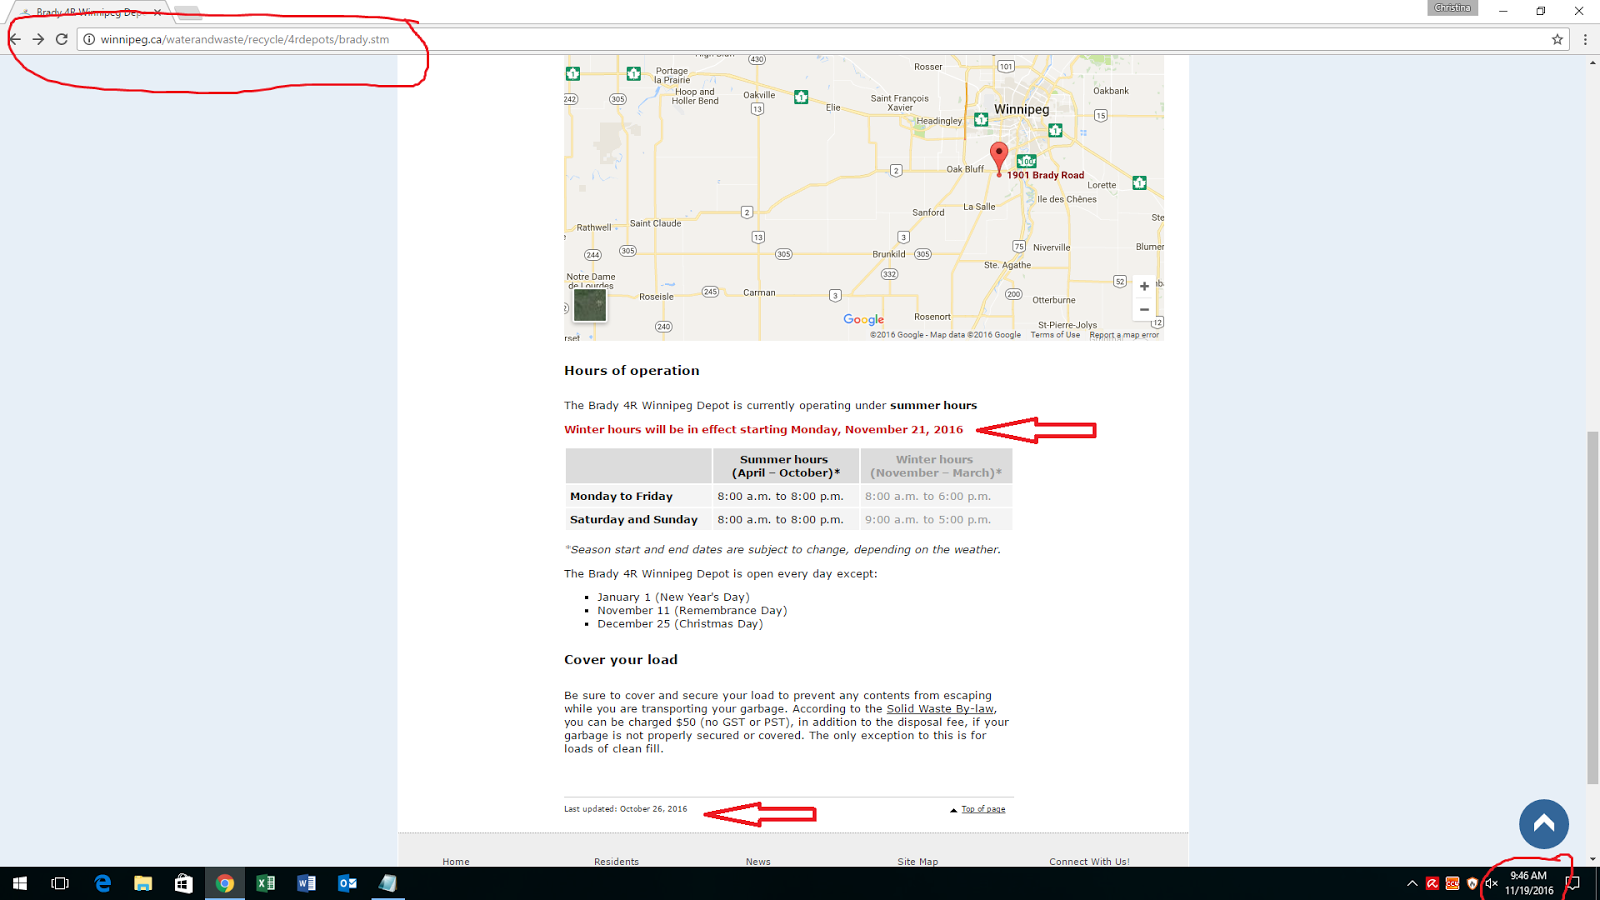
Task: Zoom in on the Google map
Action: pyautogui.click(x=1144, y=286)
